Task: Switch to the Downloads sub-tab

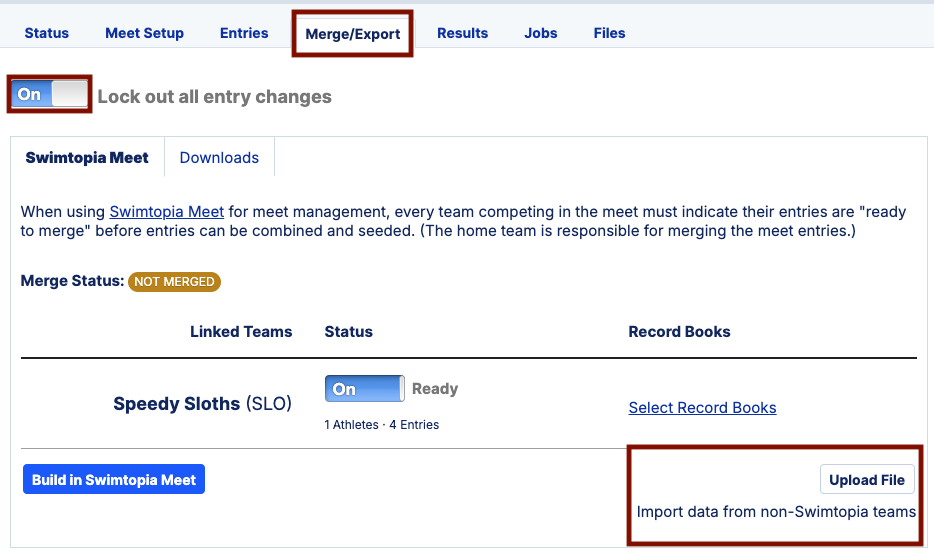Action: click(219, 158)
